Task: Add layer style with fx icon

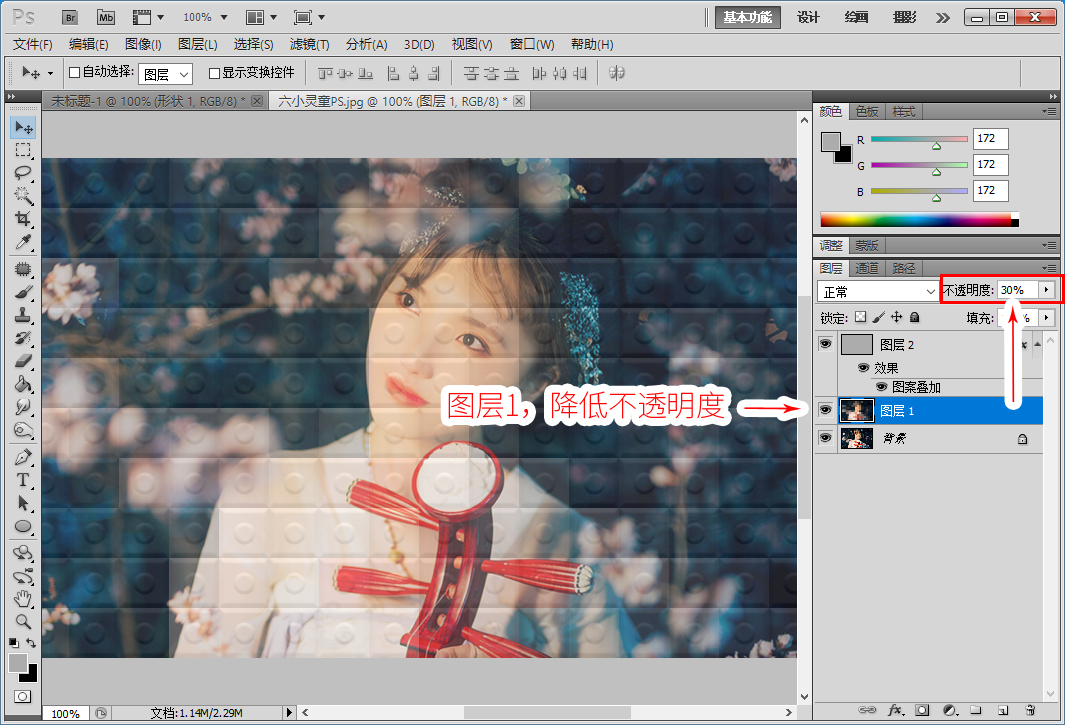Action: (896, 710)
